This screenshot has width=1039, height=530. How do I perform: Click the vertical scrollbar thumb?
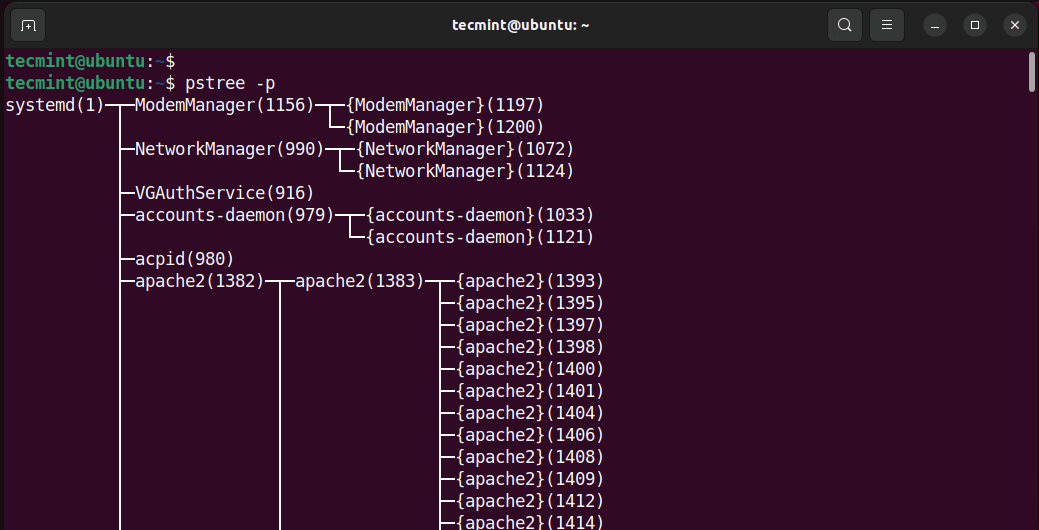pyautogui.click(x=1032, y=72)
